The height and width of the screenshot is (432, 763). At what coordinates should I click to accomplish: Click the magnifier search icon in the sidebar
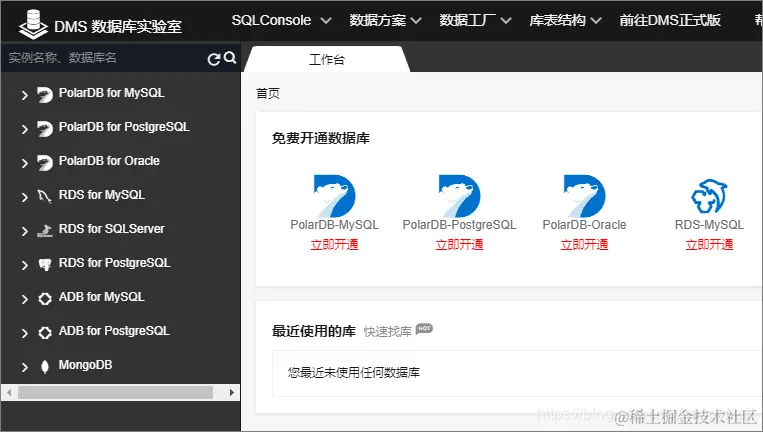[x=230, y=57]
